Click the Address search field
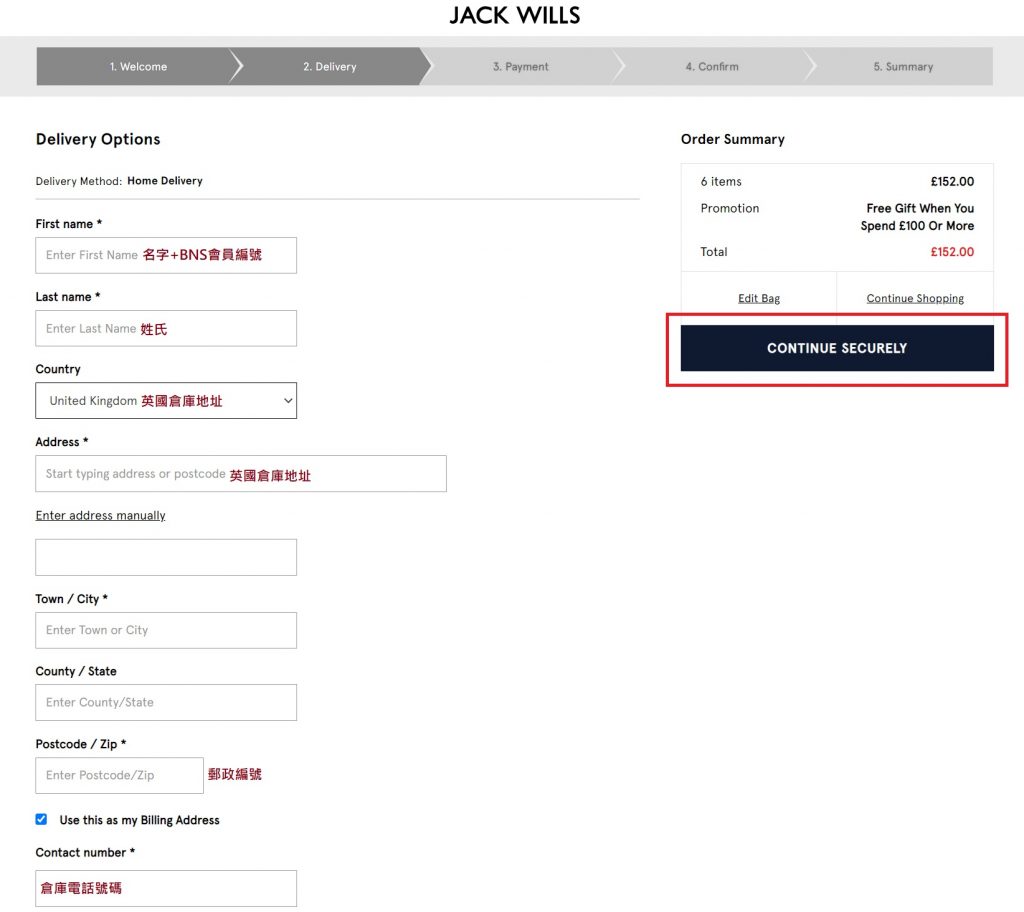Image resolution: width=1024 pixels, height=912 pixels. pyautogui.click(x=240, y=474)
